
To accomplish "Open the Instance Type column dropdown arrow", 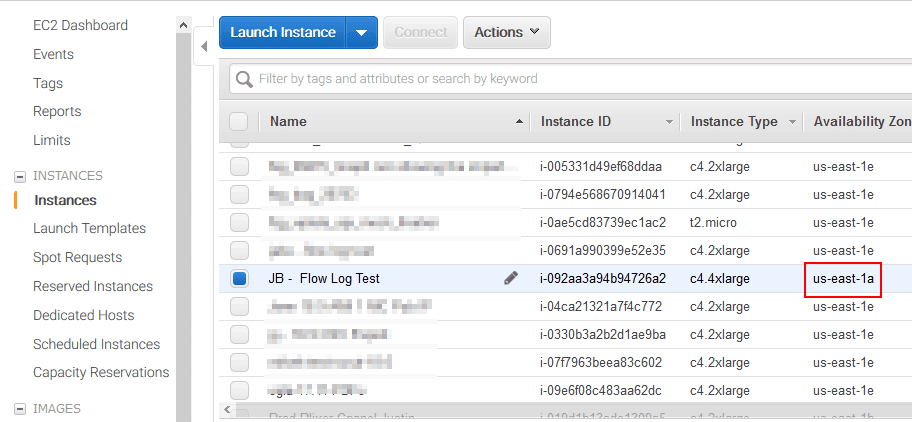I will [792, 122].
